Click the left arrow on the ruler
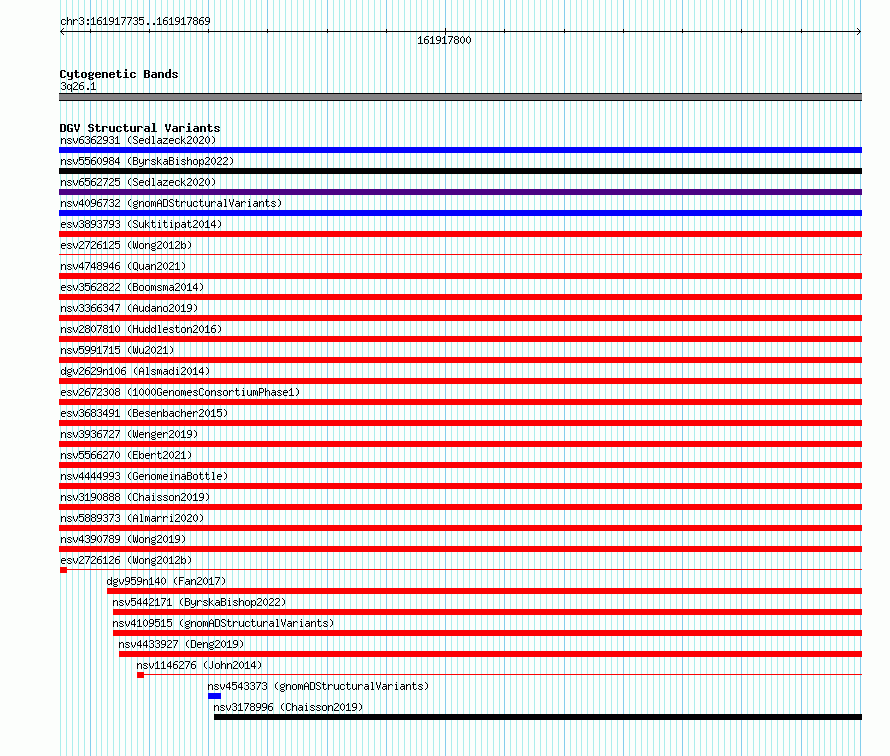The image size is (890, 756). 62,32
